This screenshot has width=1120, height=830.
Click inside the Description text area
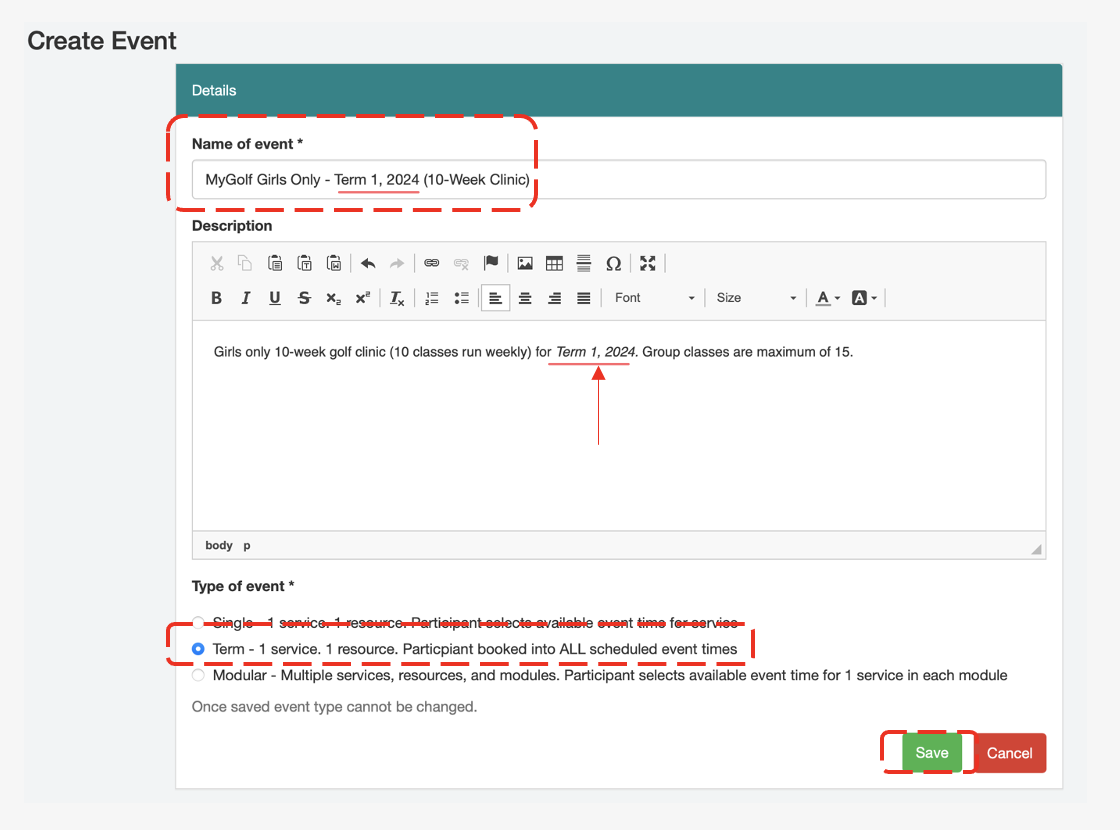[619, 426]
